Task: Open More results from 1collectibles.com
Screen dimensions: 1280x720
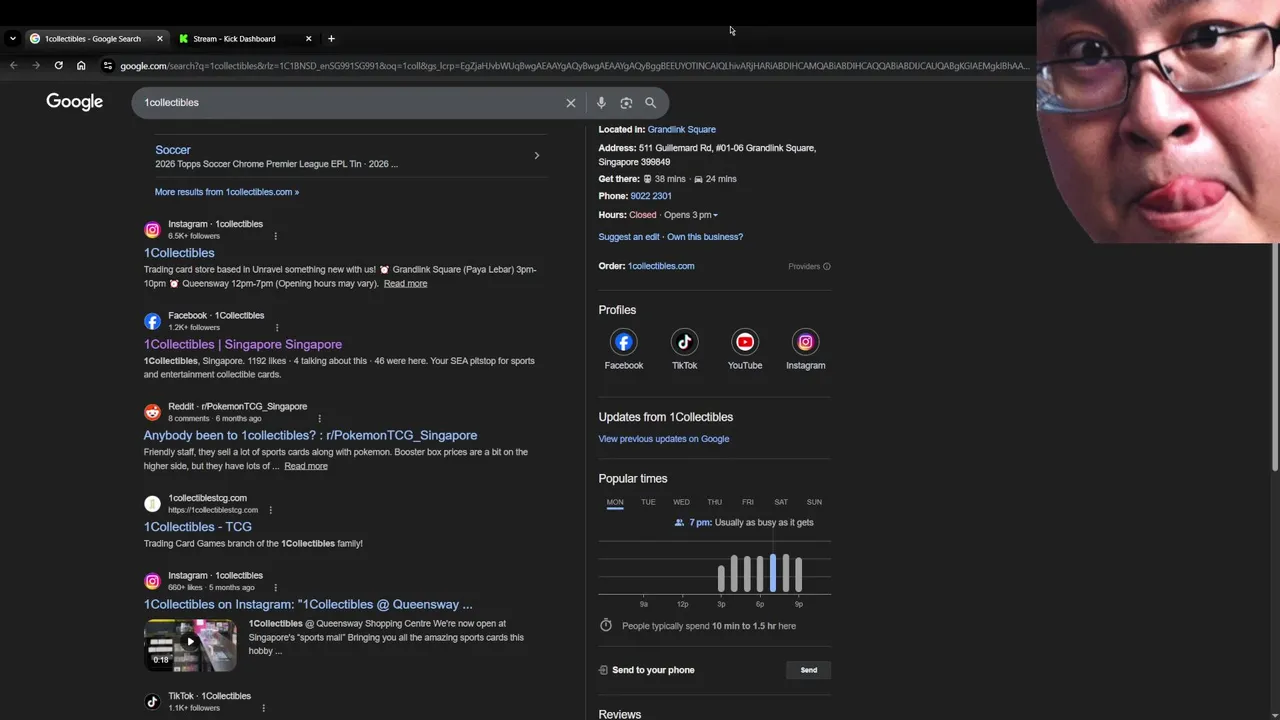Action: (227, 192)
